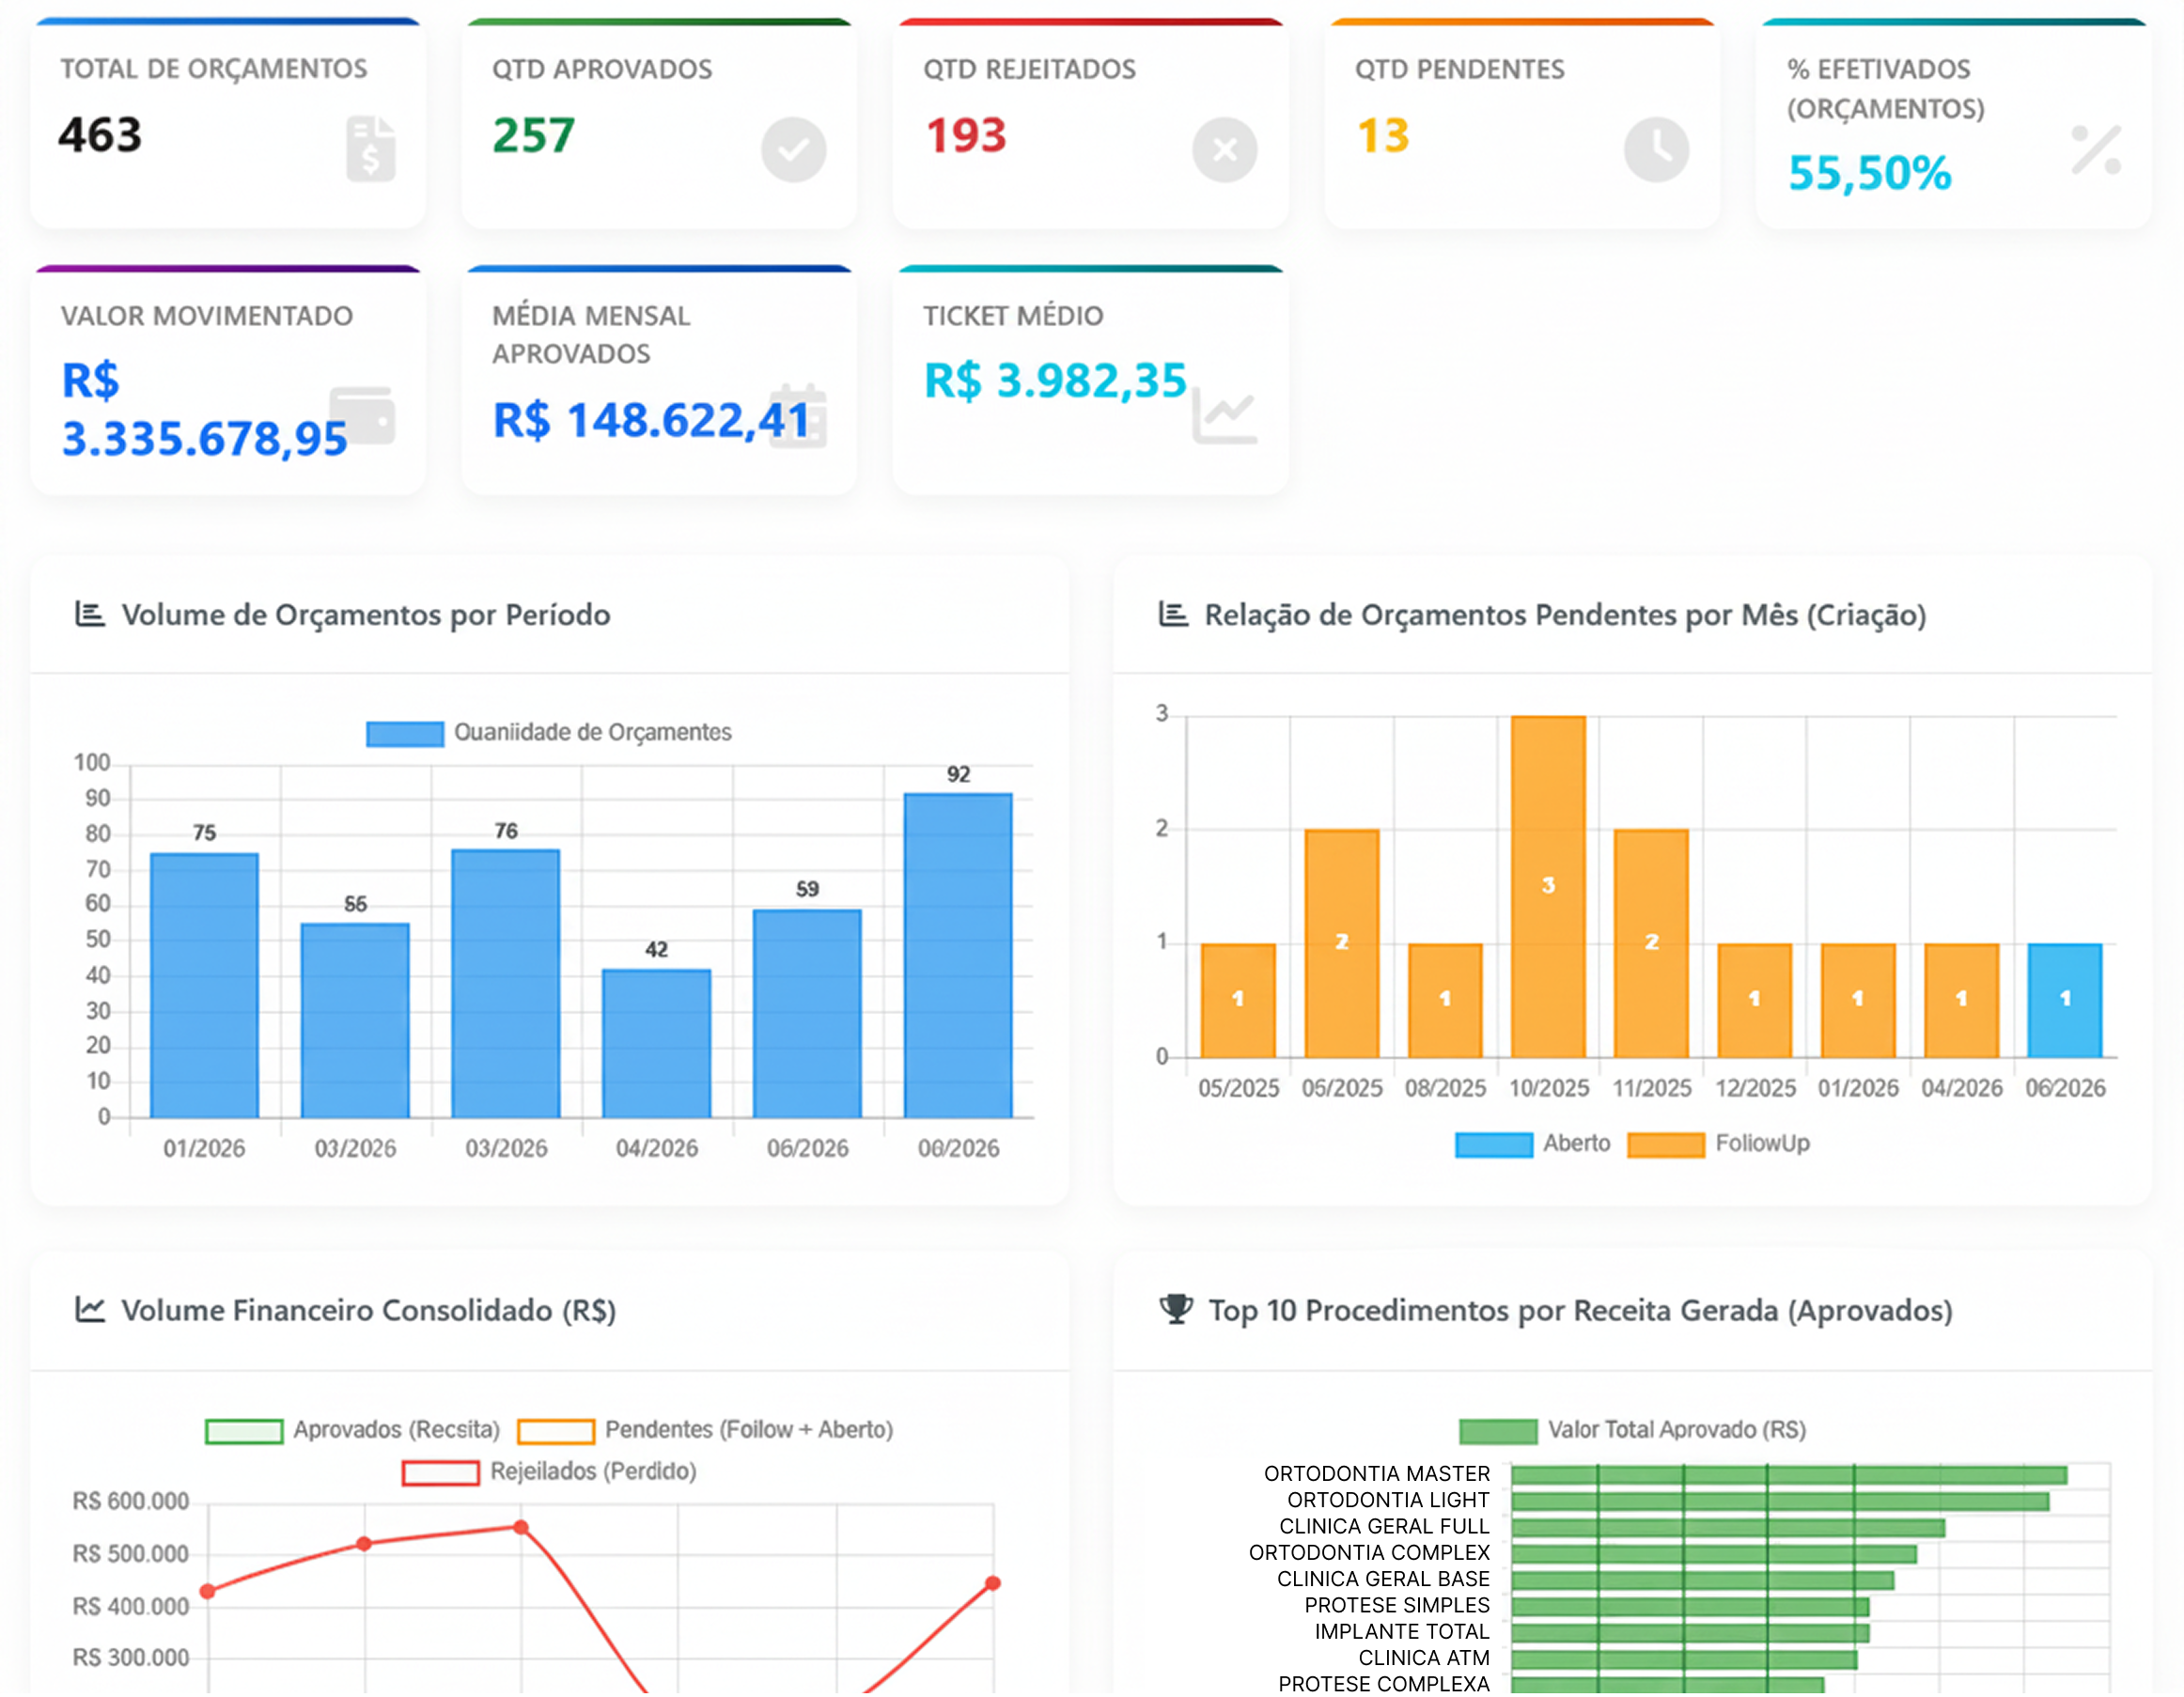This screenshot has height=1697, width=2184.
Task: Click the document icon in Total de Orçamentos card
Action: 370,149
